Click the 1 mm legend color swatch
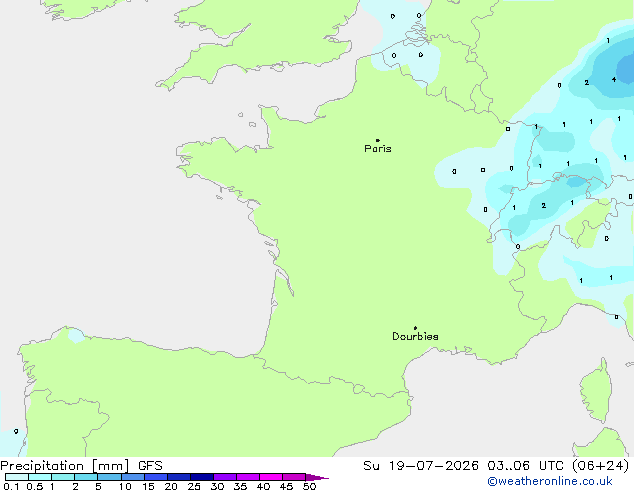 click(63, 477)
